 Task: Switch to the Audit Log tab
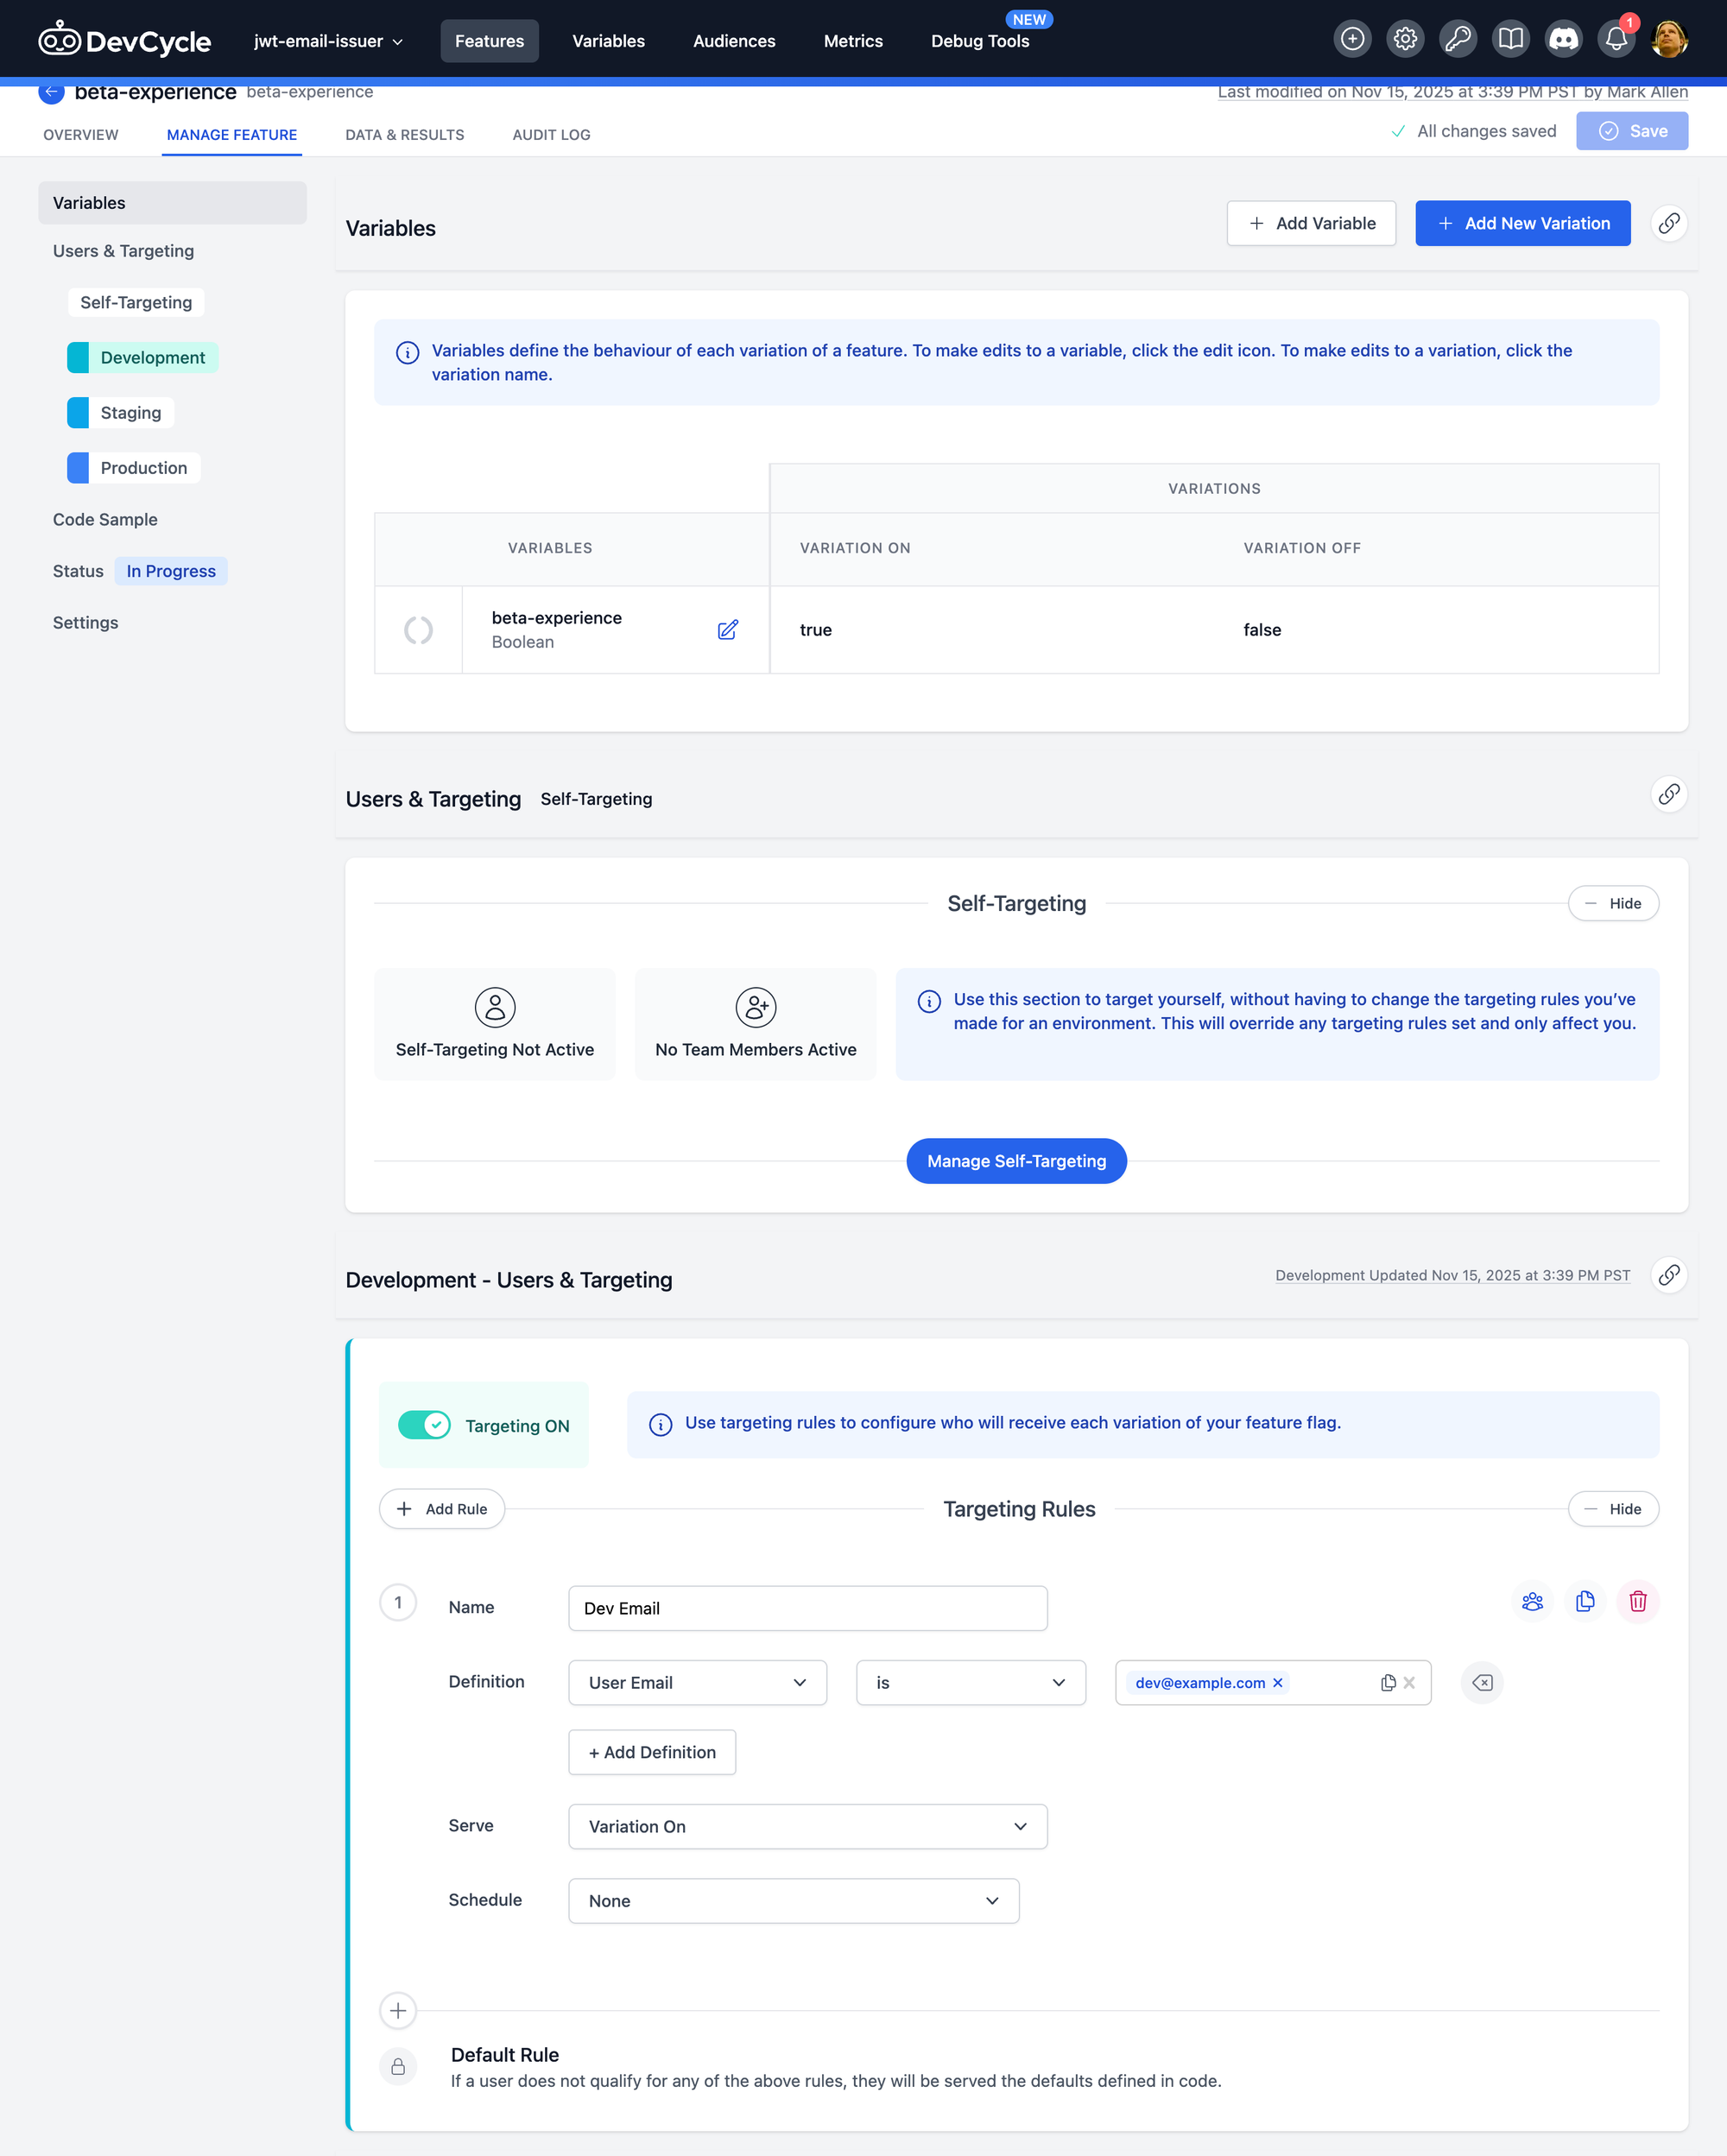coord(551,135)
